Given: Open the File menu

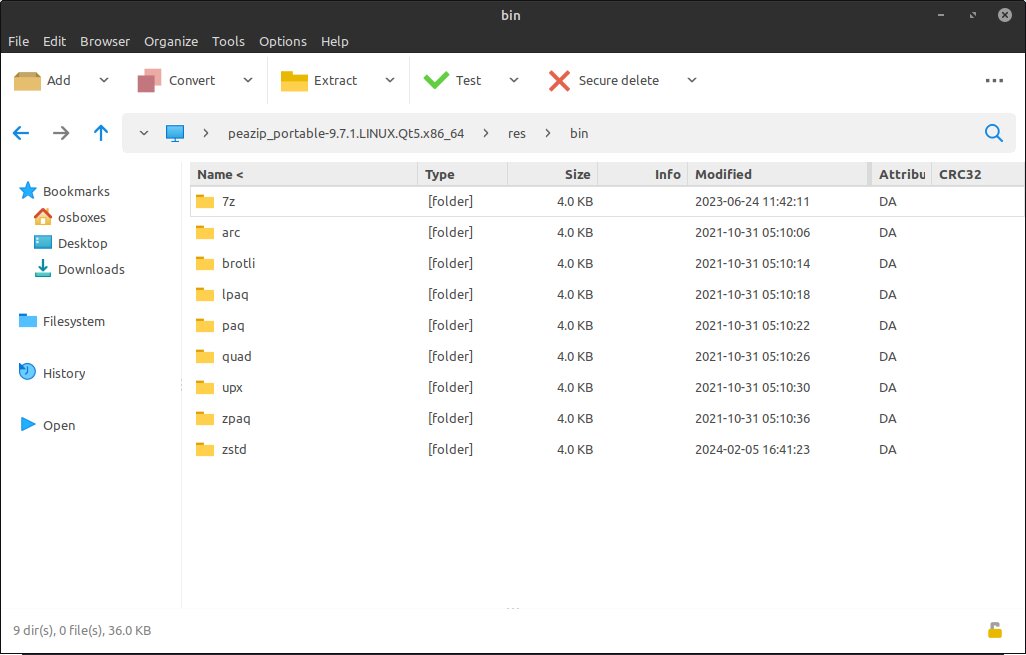Looking at the screenshot, I should pos(18,41).
